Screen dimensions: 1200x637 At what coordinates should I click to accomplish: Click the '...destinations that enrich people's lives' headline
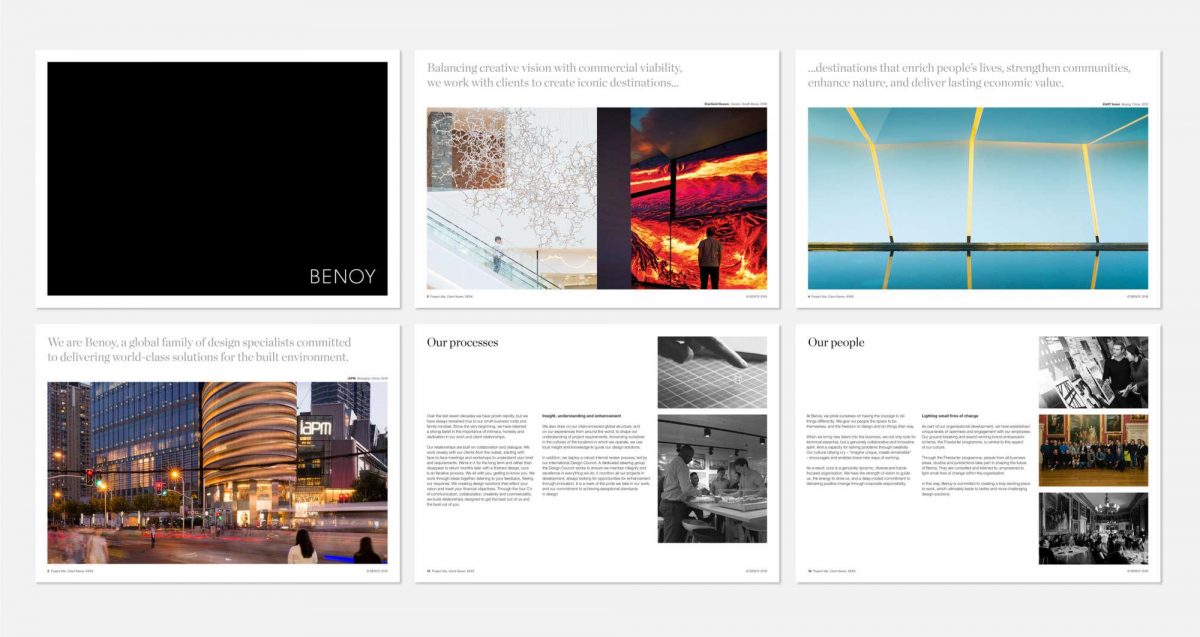point(969,75)
